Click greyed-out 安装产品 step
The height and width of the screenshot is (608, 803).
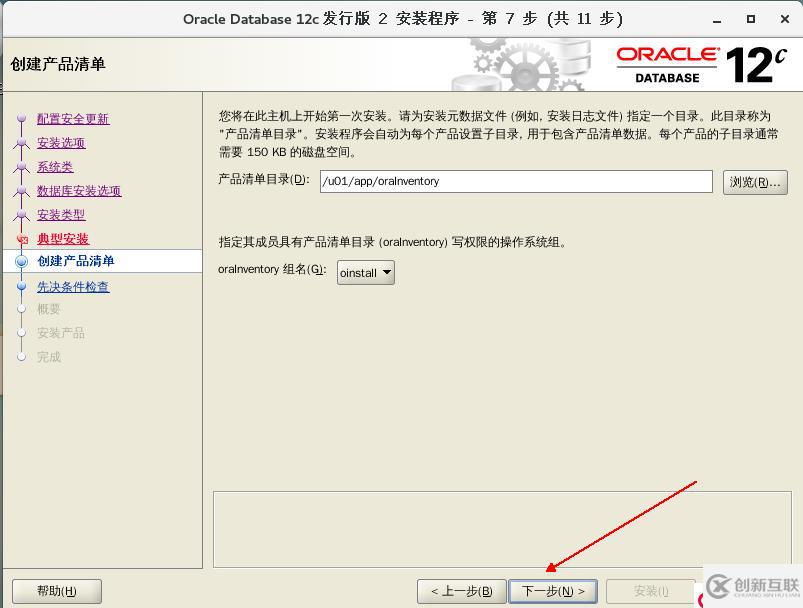pyautogui.click(x=60, y=333)
